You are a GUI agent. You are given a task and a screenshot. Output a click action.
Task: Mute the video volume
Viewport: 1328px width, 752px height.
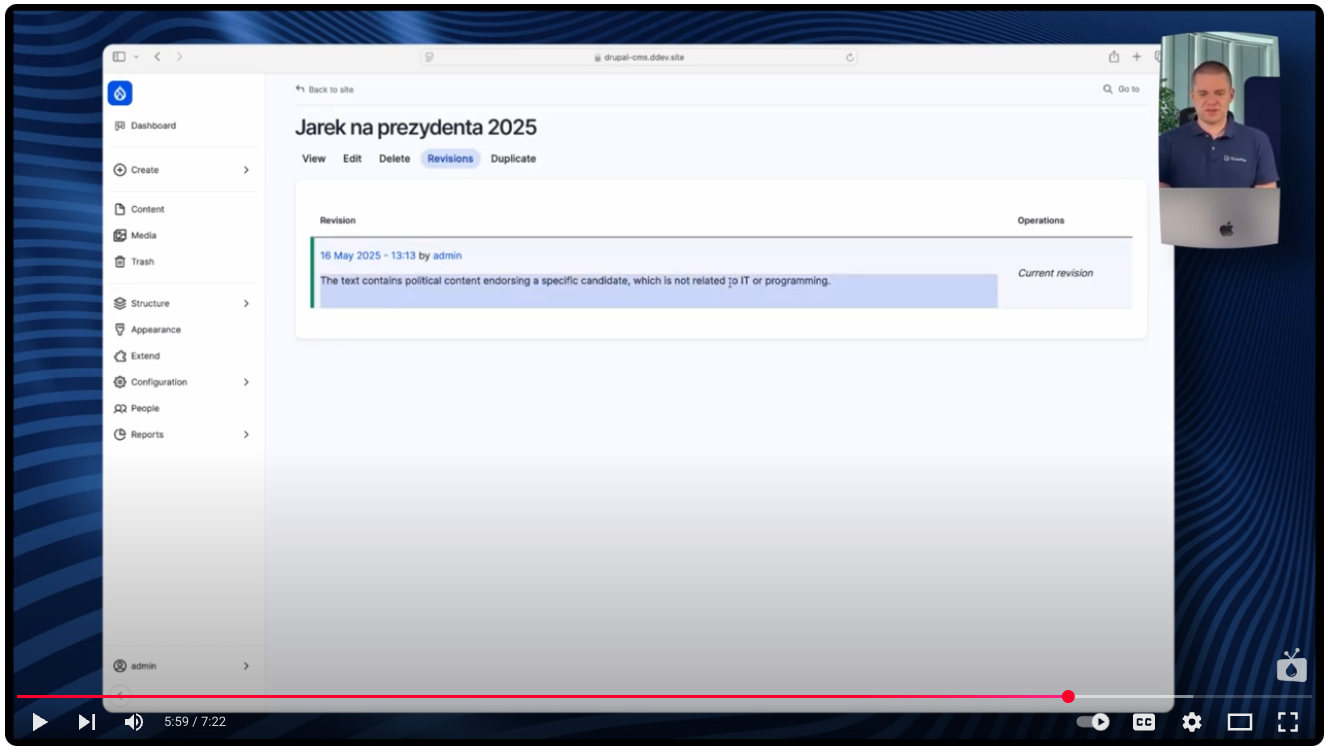133,721
